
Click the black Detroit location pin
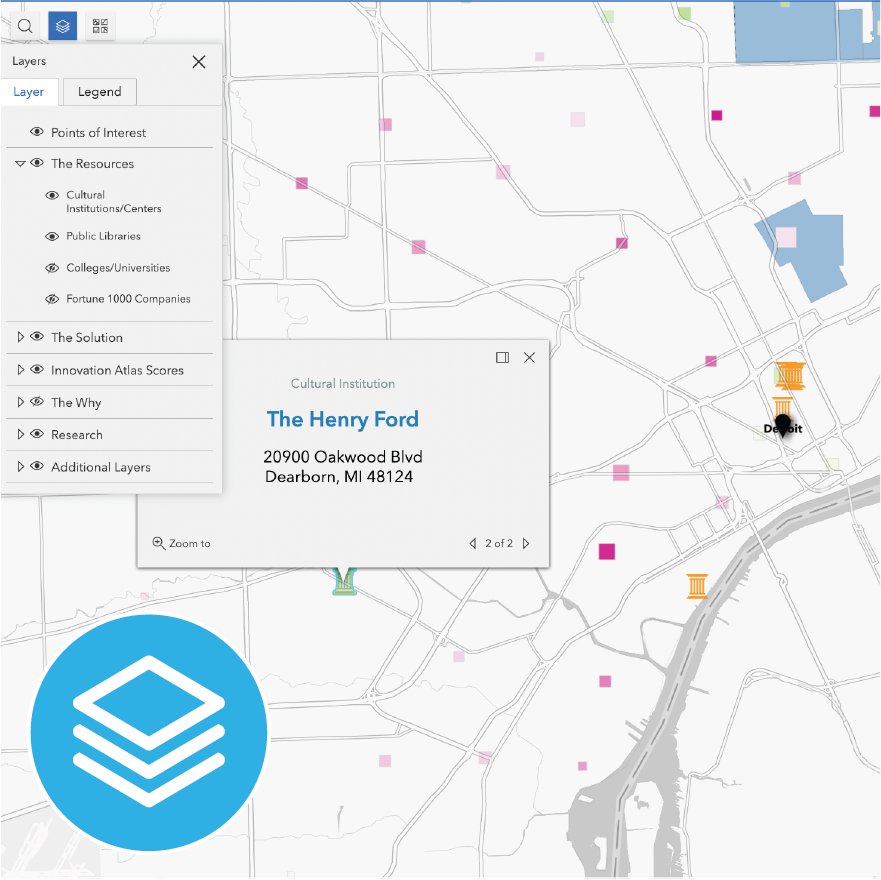tap(783, 426)
